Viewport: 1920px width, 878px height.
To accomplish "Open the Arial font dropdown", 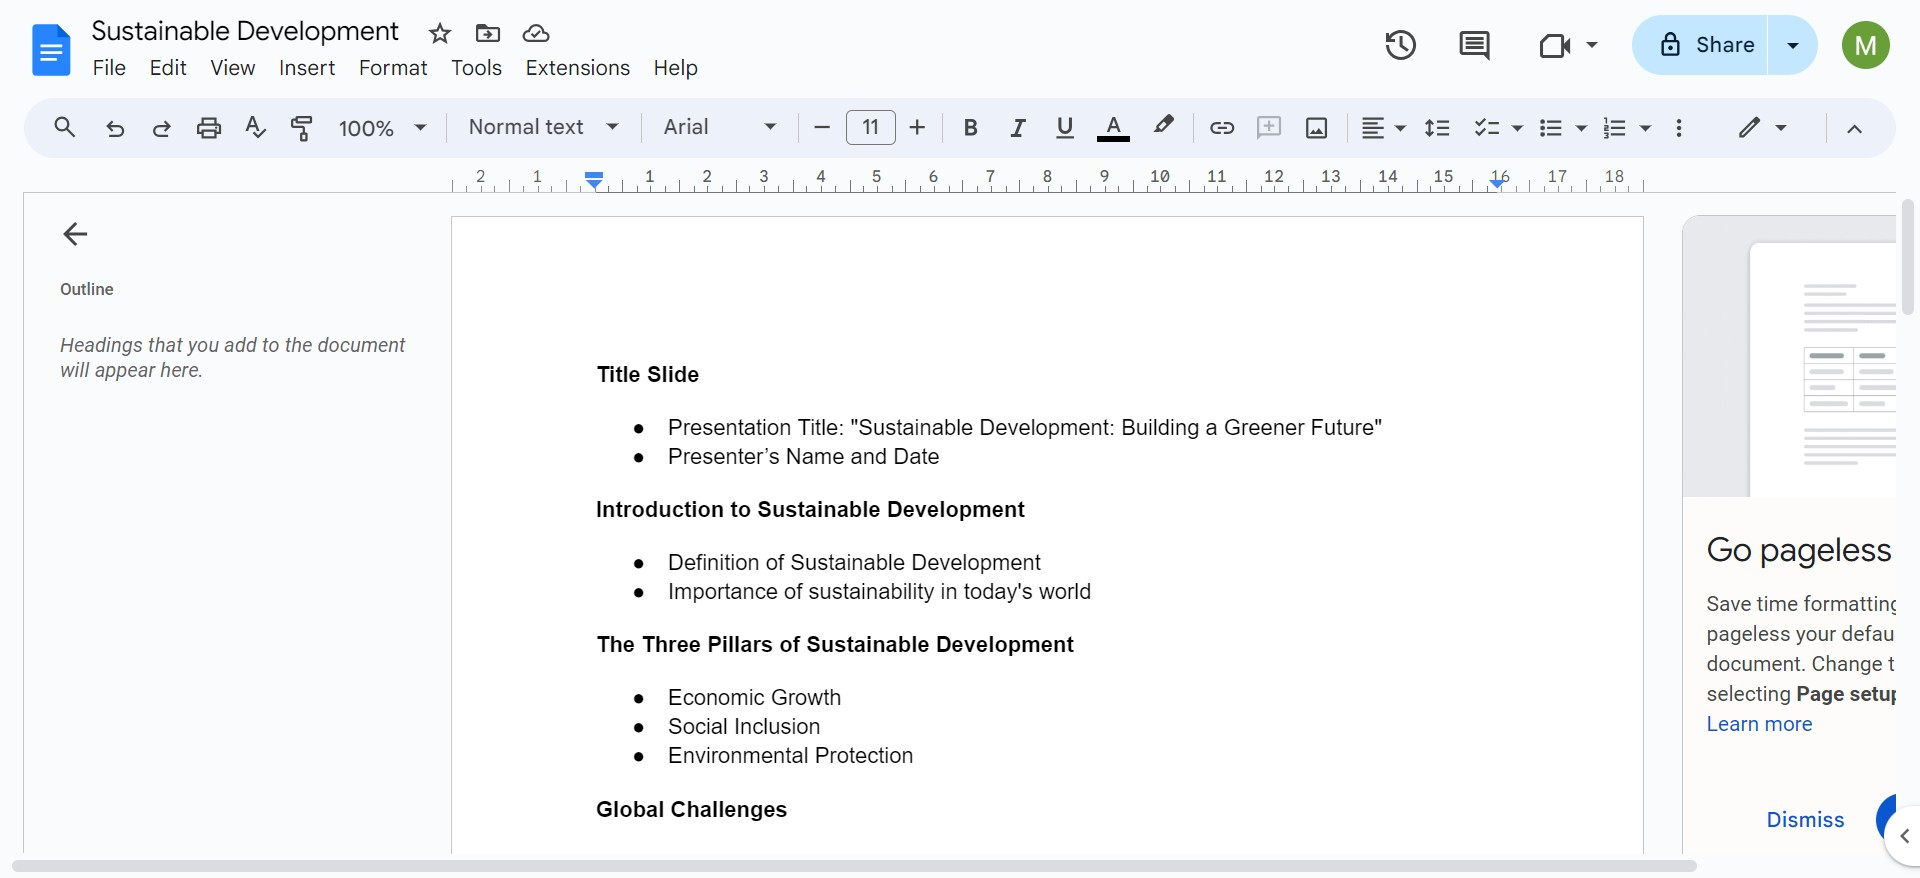I will point(719,127).
